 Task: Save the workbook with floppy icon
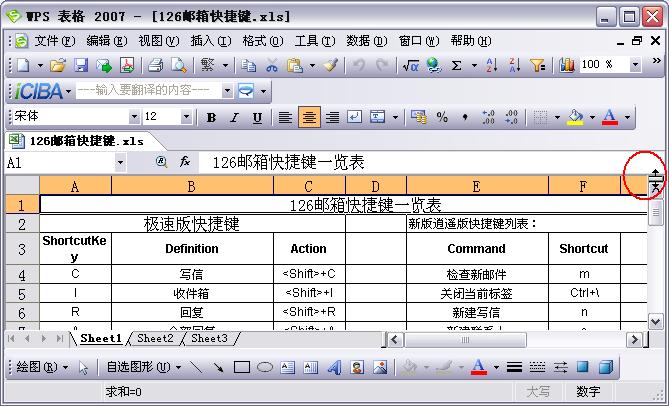81,65
